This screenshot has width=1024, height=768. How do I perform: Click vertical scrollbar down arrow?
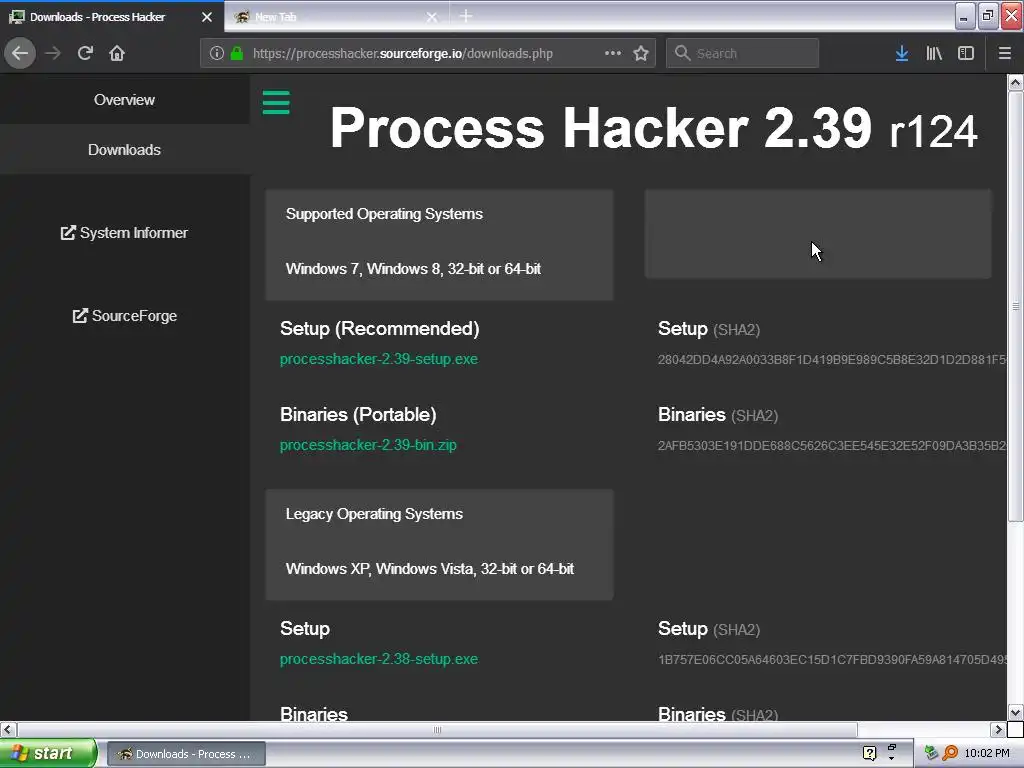(x=1015, y=712)
